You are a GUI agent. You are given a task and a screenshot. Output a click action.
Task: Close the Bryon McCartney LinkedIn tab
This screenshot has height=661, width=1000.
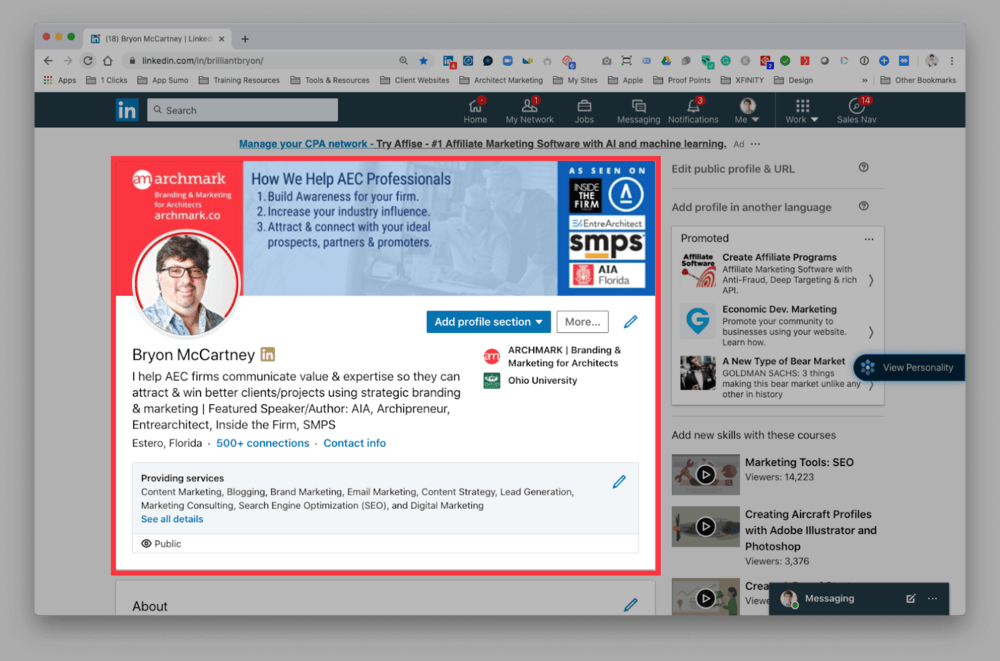click(x=221, y=39)
